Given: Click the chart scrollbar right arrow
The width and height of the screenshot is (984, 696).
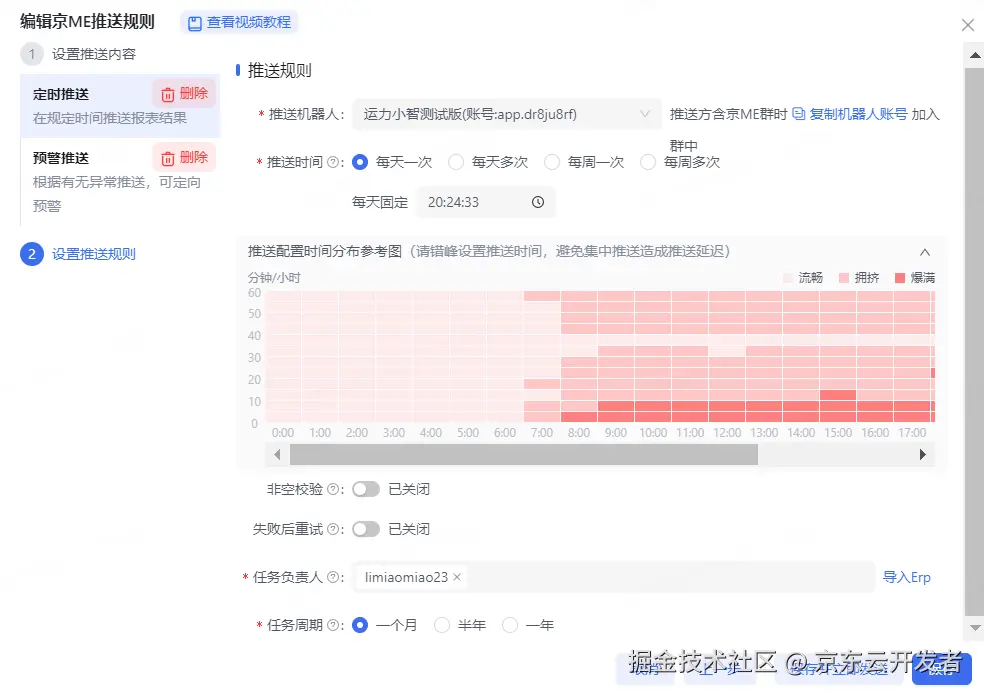Looking at the screenshot, I should [x=922, y=454].
